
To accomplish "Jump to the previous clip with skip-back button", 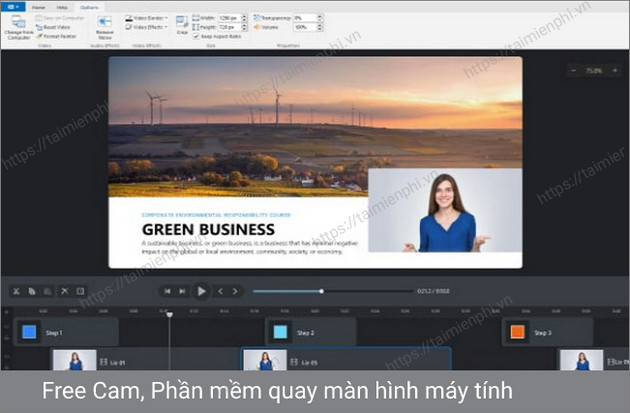I will click(x=168, y=291).
